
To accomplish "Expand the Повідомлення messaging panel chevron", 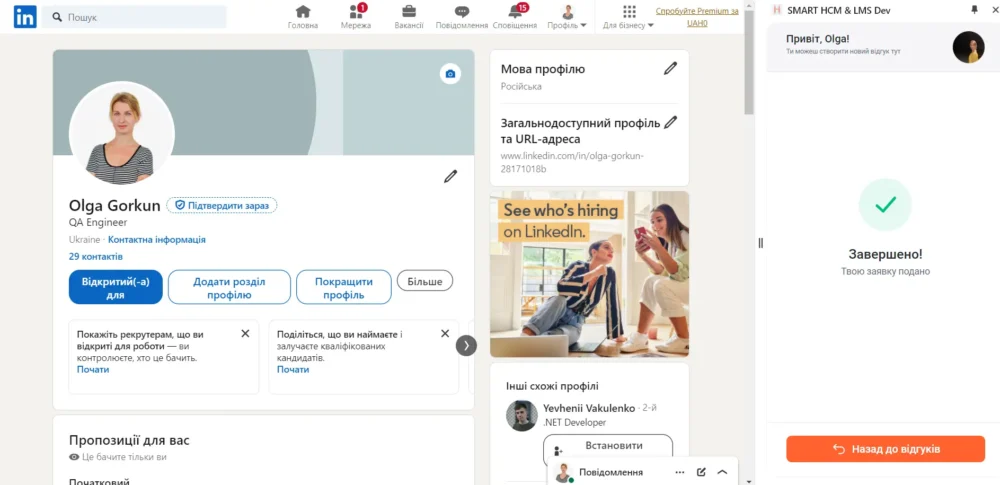I will (x=722, y=472).
